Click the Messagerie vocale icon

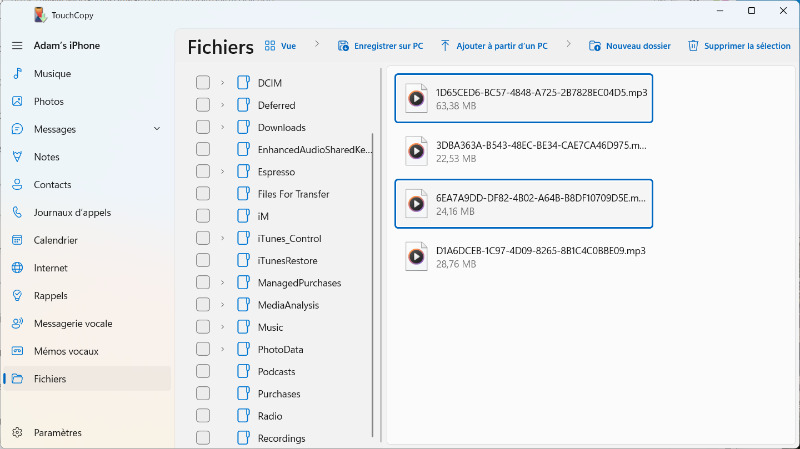tap(17, 324)
